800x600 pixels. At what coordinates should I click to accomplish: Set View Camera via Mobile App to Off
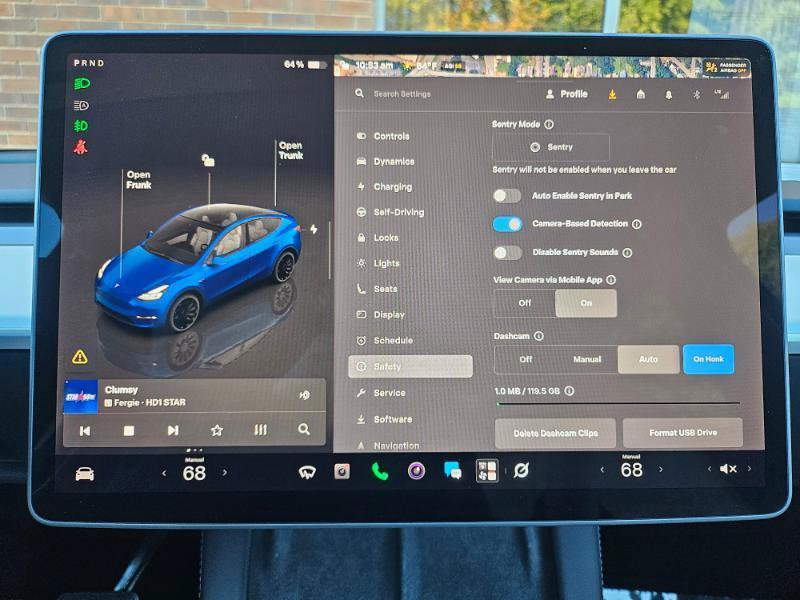(524, 303)
